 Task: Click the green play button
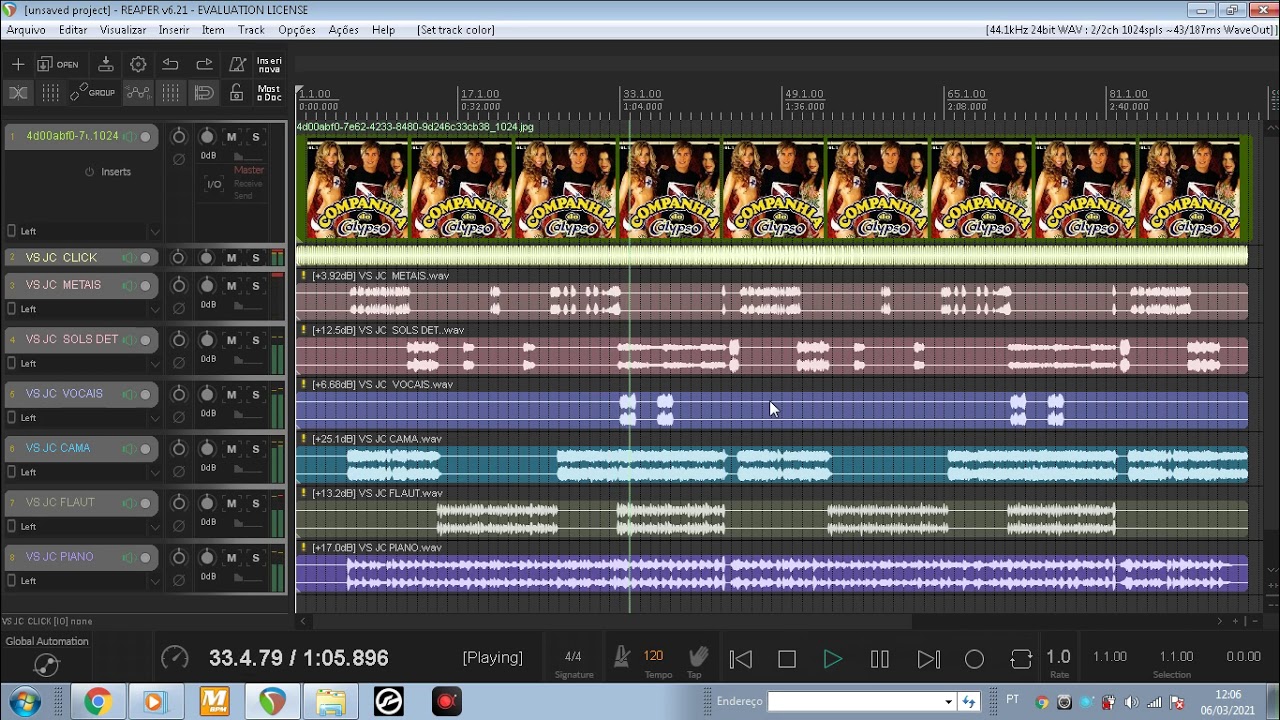pyautogui.click(x=833, y=659)
